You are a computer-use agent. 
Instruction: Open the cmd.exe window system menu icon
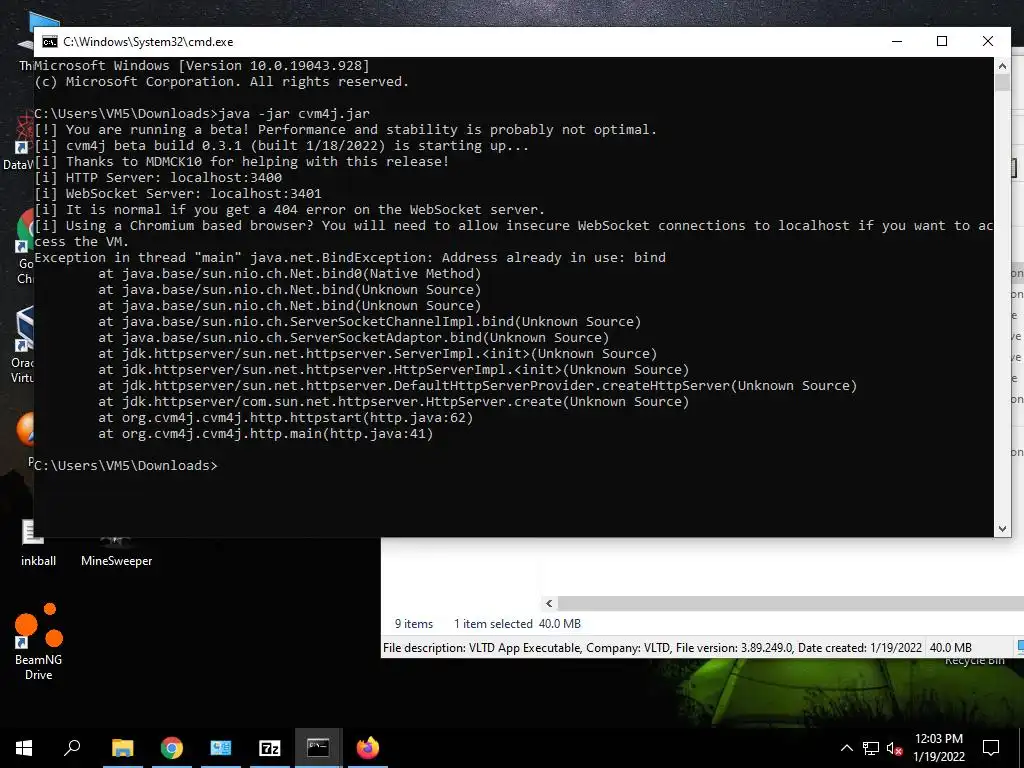coord(50,42)
